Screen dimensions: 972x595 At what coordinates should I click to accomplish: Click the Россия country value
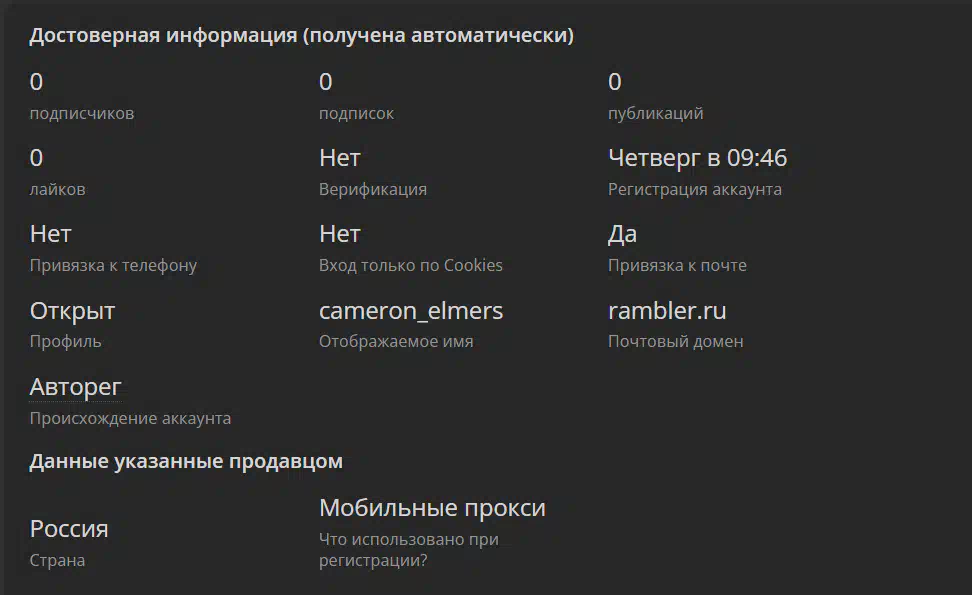(69, 529)
